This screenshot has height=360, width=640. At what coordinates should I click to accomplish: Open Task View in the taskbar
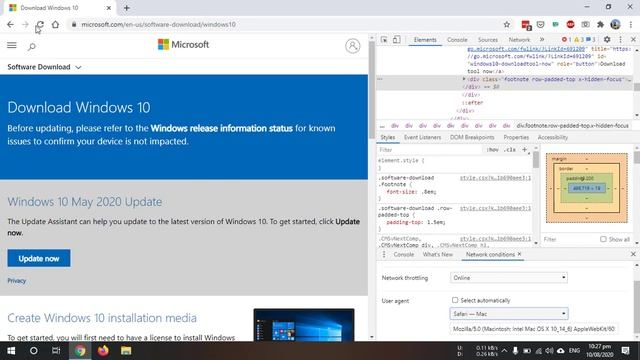tap(56, 351)
